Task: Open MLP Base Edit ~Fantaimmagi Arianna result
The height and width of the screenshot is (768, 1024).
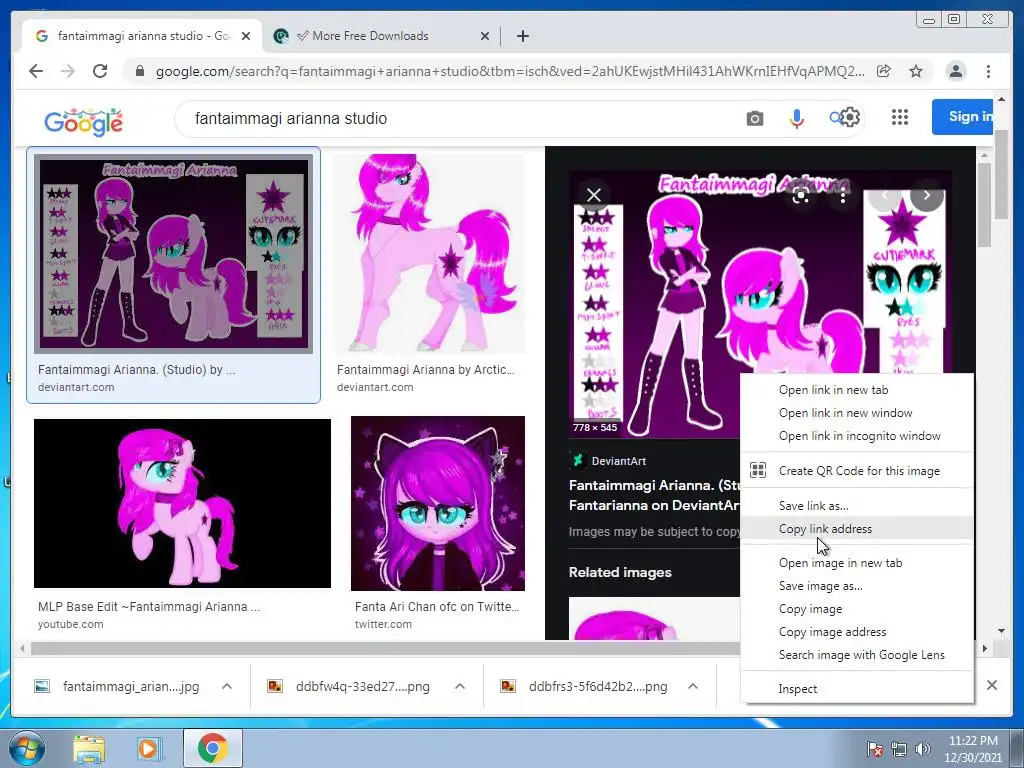Action: point(149,607)
